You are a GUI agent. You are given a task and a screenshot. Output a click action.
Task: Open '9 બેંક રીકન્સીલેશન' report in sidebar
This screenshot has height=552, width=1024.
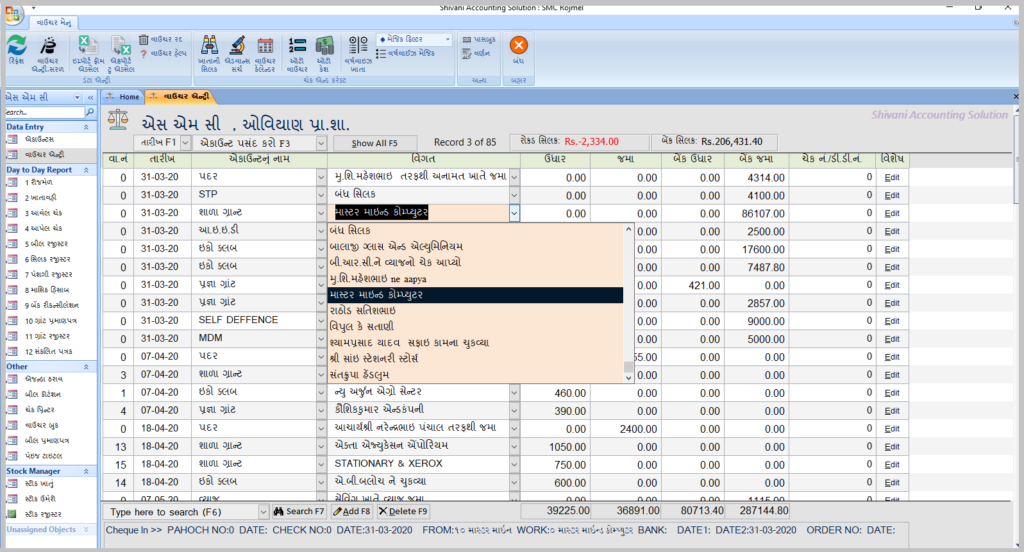click(51, 305)
